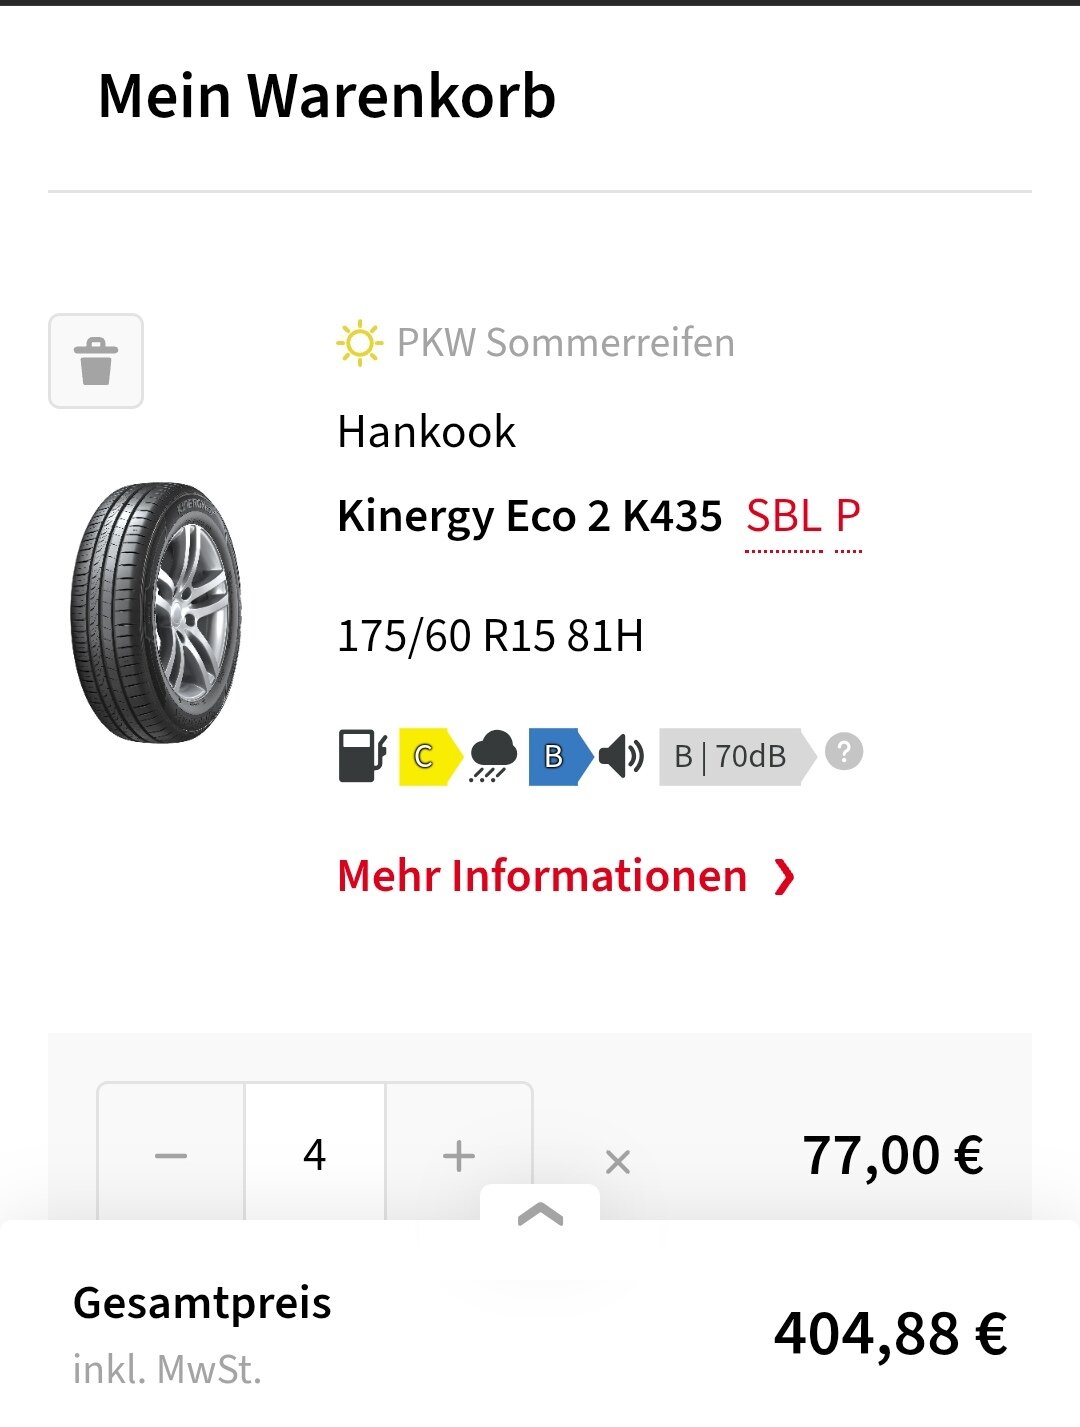Expand the total price panel chevron
The image size is (1080, 1427).
[x=540, y=1214]
